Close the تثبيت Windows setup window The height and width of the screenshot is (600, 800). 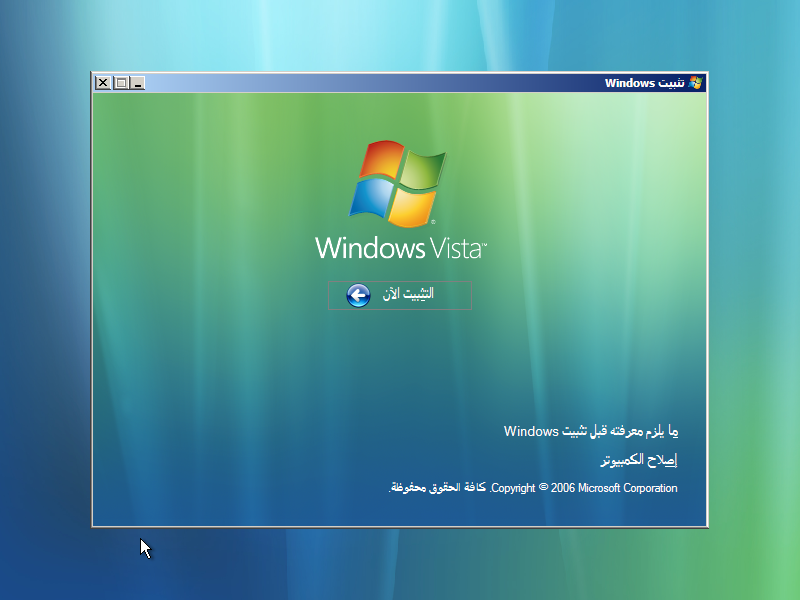[x=103, y=83]
